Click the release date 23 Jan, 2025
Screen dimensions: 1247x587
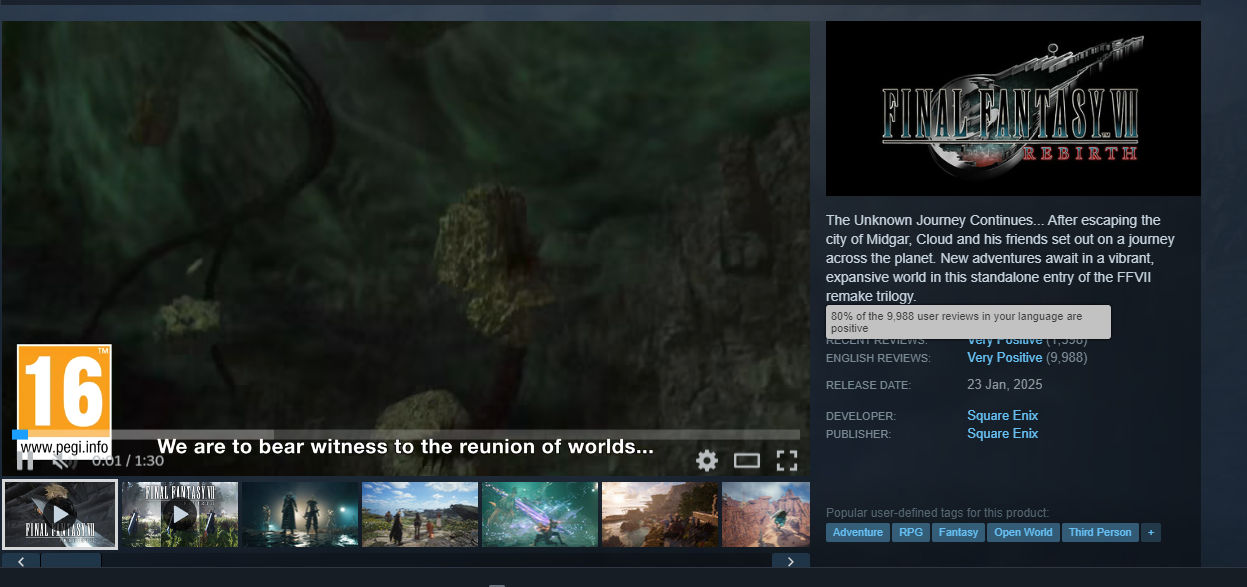(x=1004, y=384)
